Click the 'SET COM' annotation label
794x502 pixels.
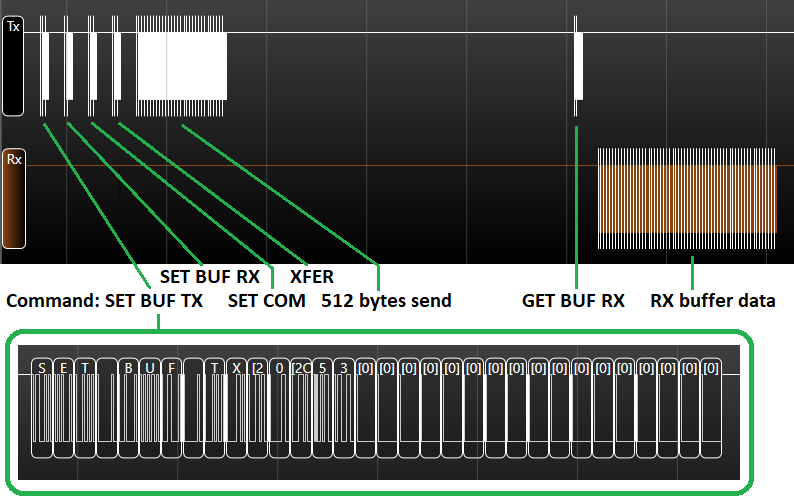(x=267, y=300)
